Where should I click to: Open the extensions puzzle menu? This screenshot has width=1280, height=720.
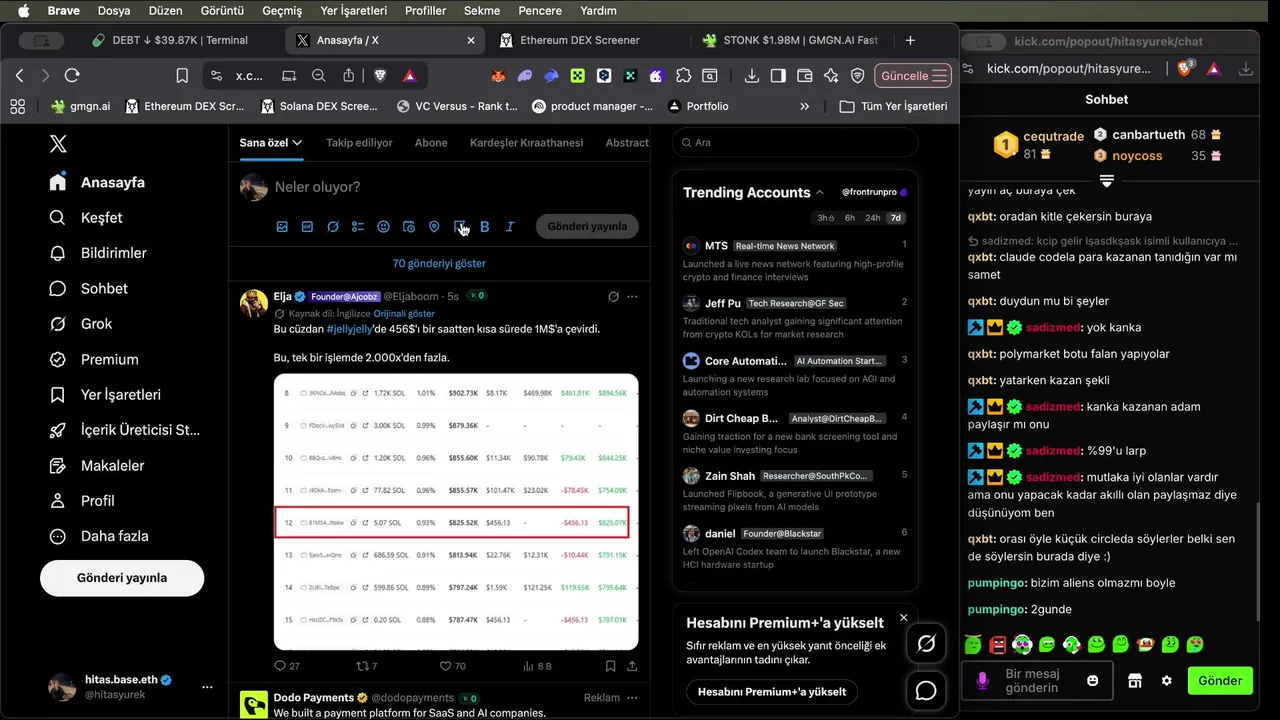[x=683, y=75]
